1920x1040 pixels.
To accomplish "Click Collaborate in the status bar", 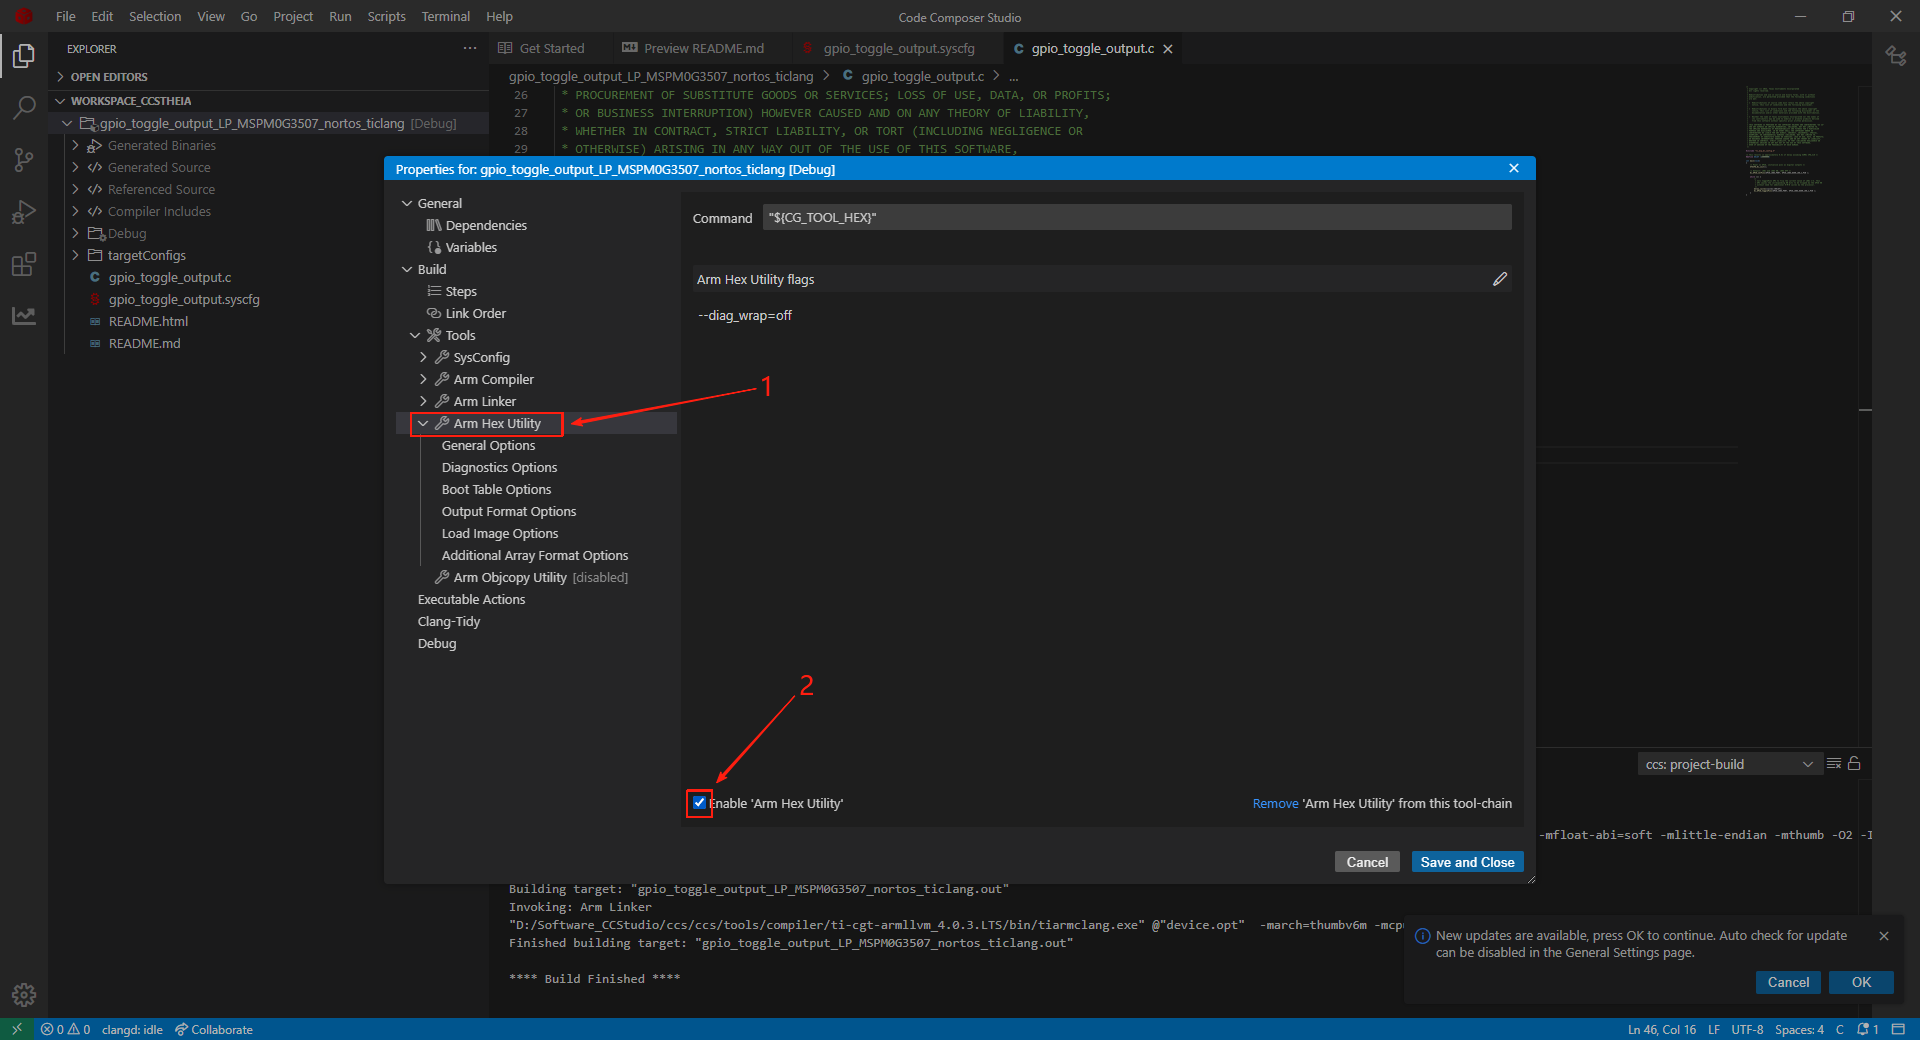I will pyautogui.click(x=214, y=1029).
